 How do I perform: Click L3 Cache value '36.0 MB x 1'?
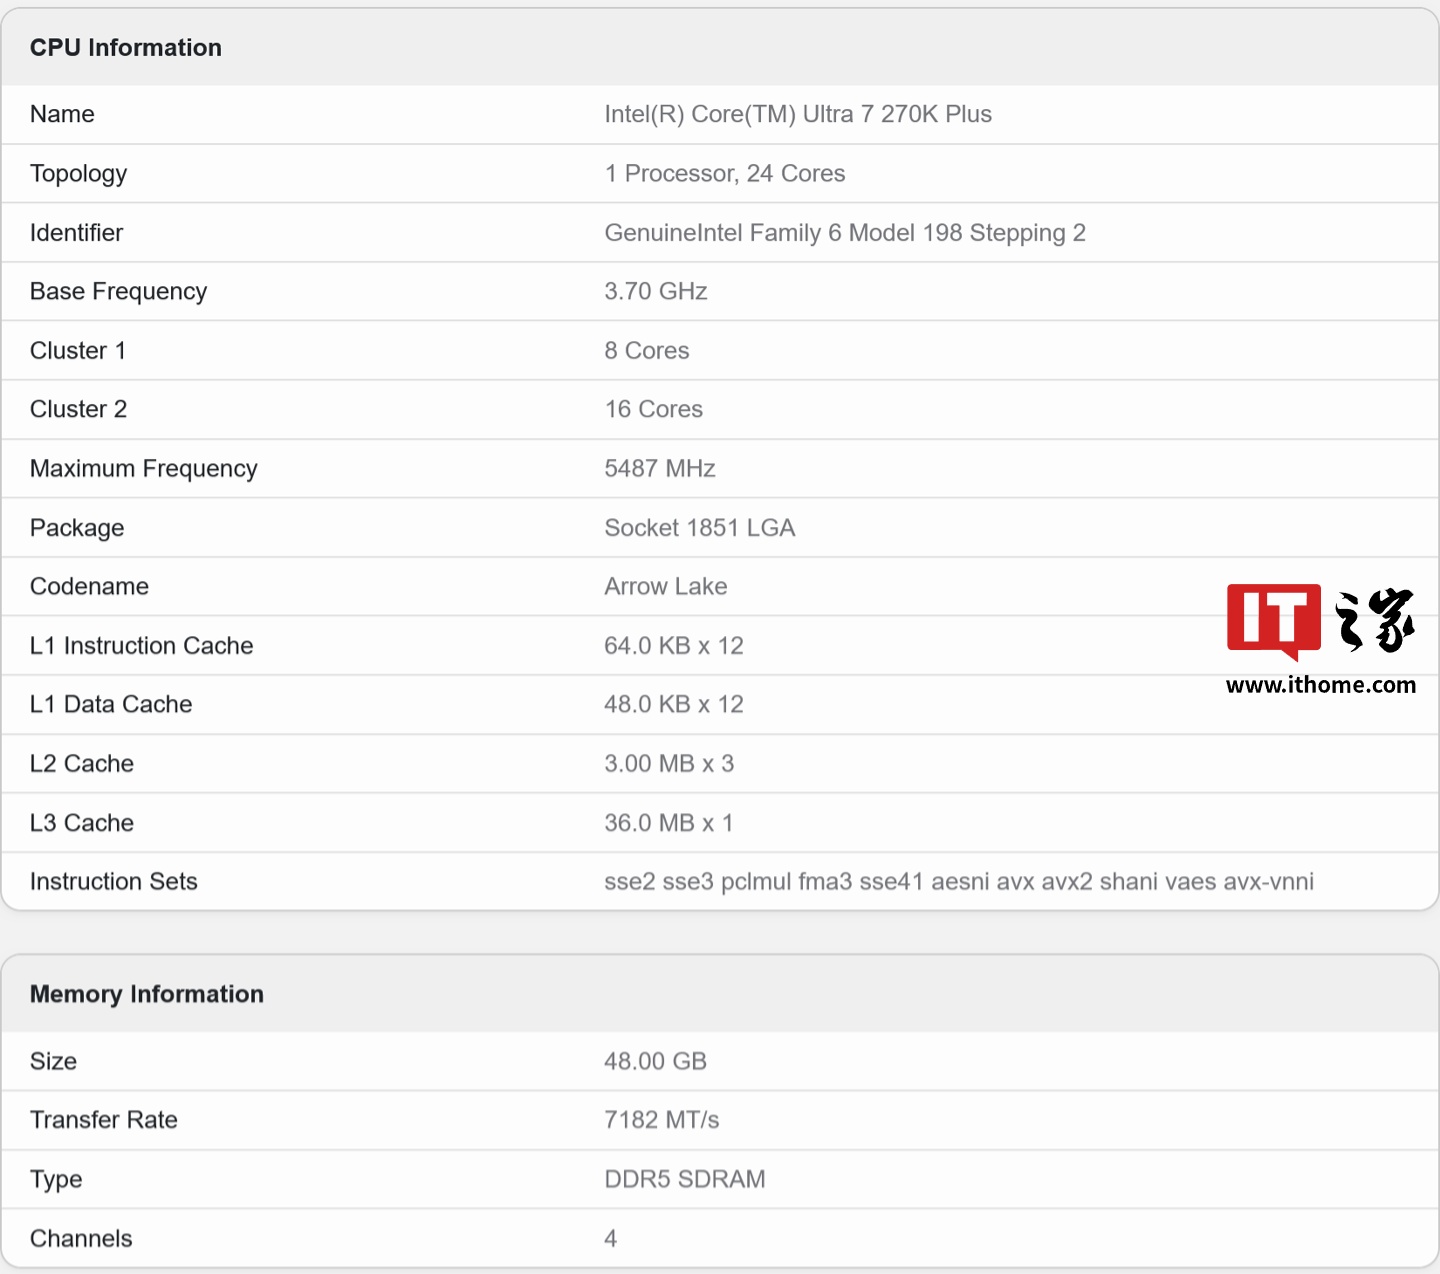(669, 823)
